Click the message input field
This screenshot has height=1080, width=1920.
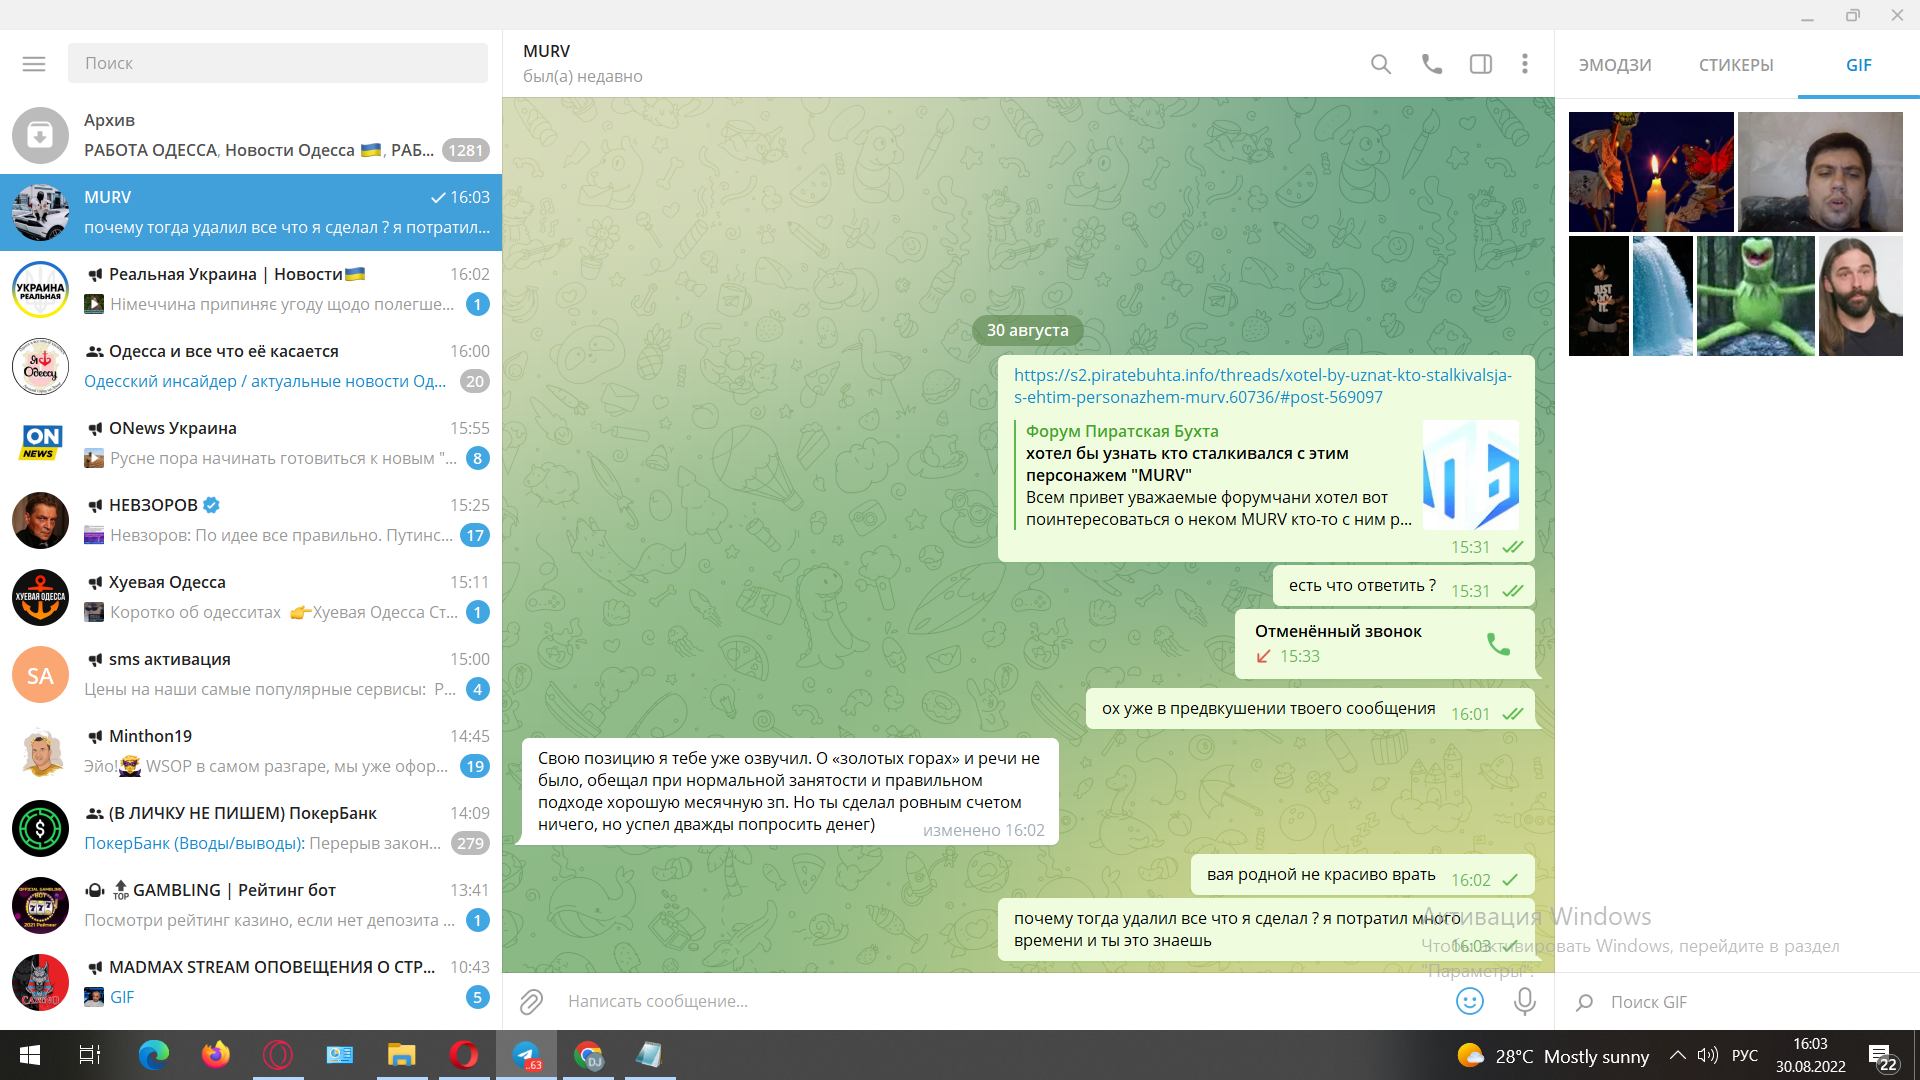pyautogui.click(x=1000, y=1001)
